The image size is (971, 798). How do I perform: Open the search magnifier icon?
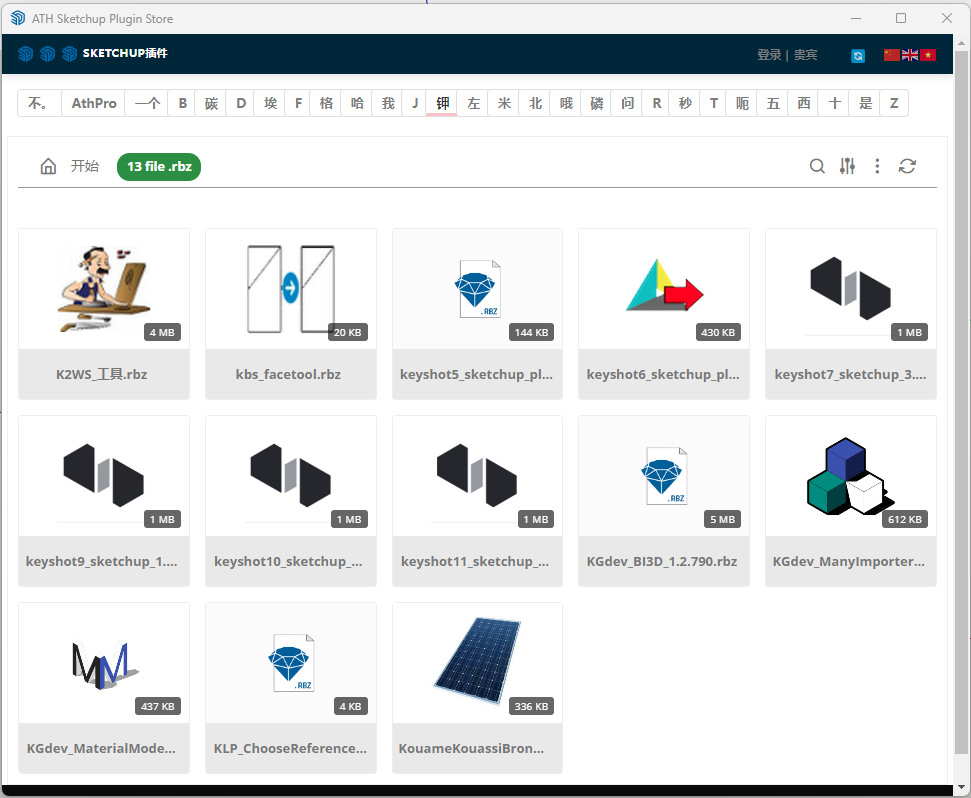(x=817, y=167)
